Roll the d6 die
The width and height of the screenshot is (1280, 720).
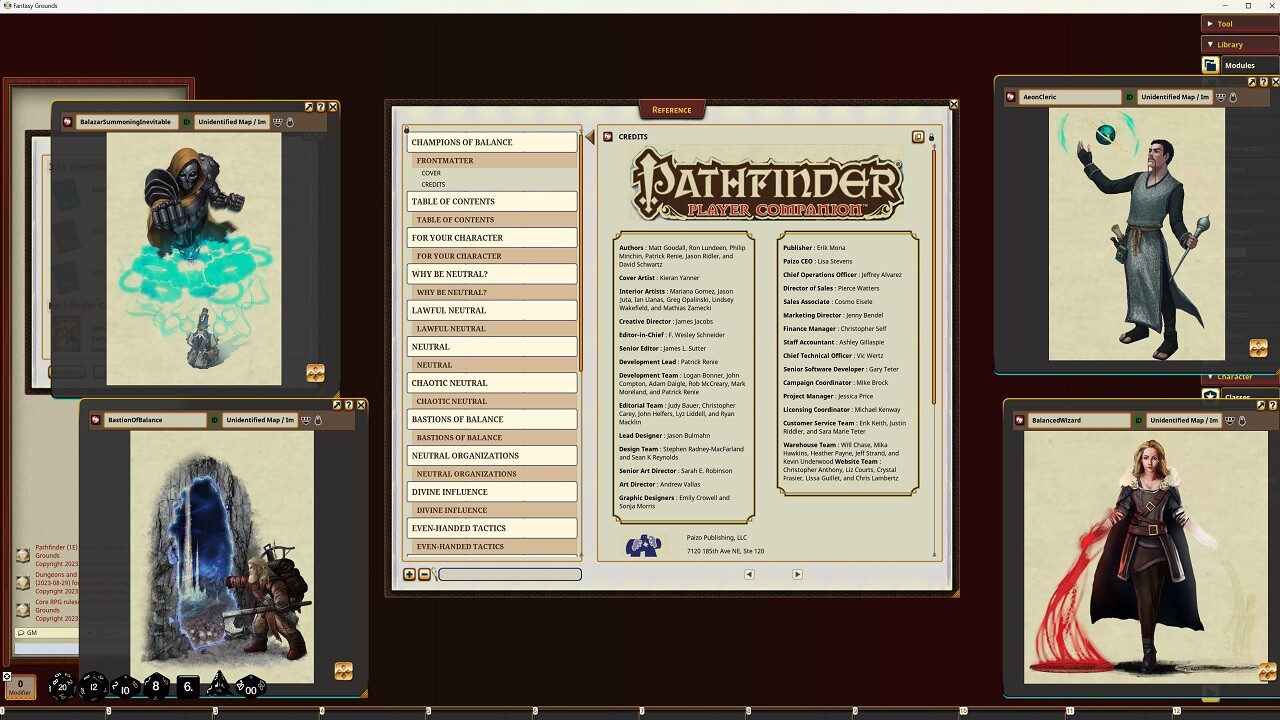point(186,685)
